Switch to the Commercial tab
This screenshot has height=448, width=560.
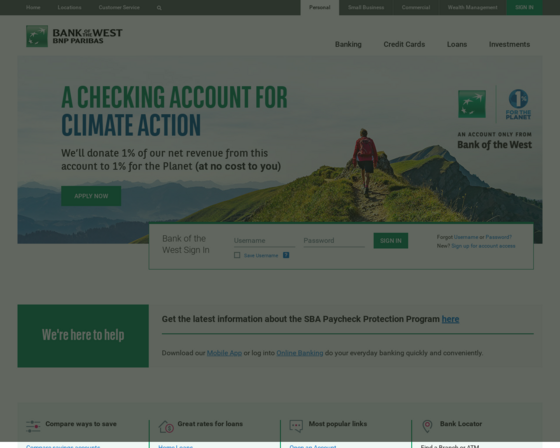pos(416,8)
